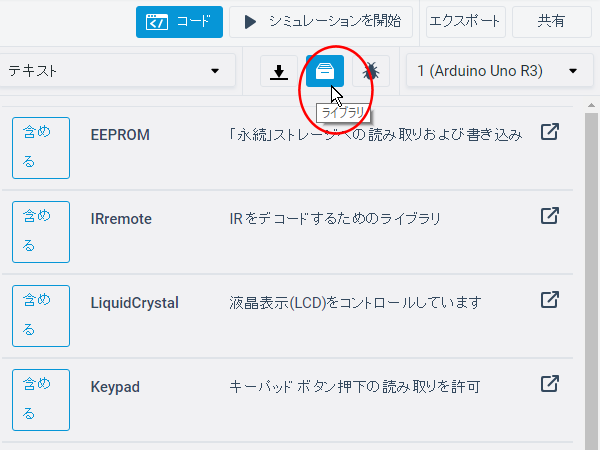
Task: Select the LiquidCrystal library name
Action: (134, 302)
